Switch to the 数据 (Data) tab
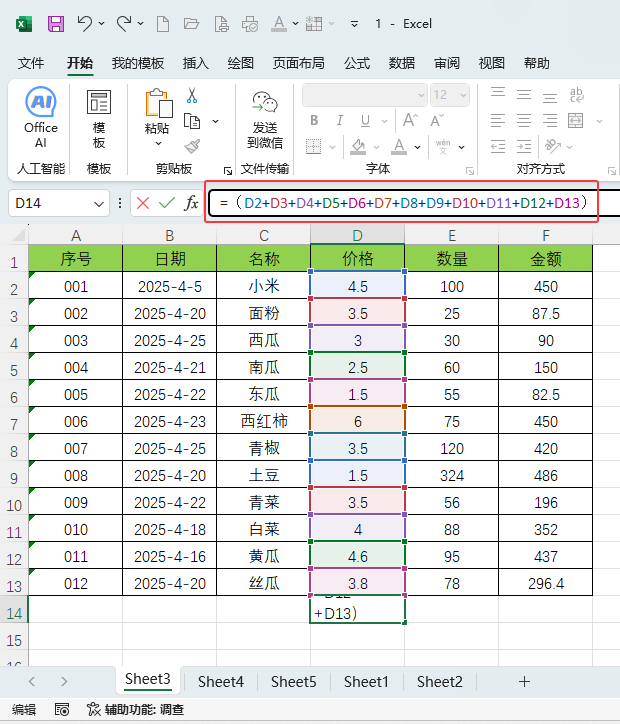 tap(402, 63)
